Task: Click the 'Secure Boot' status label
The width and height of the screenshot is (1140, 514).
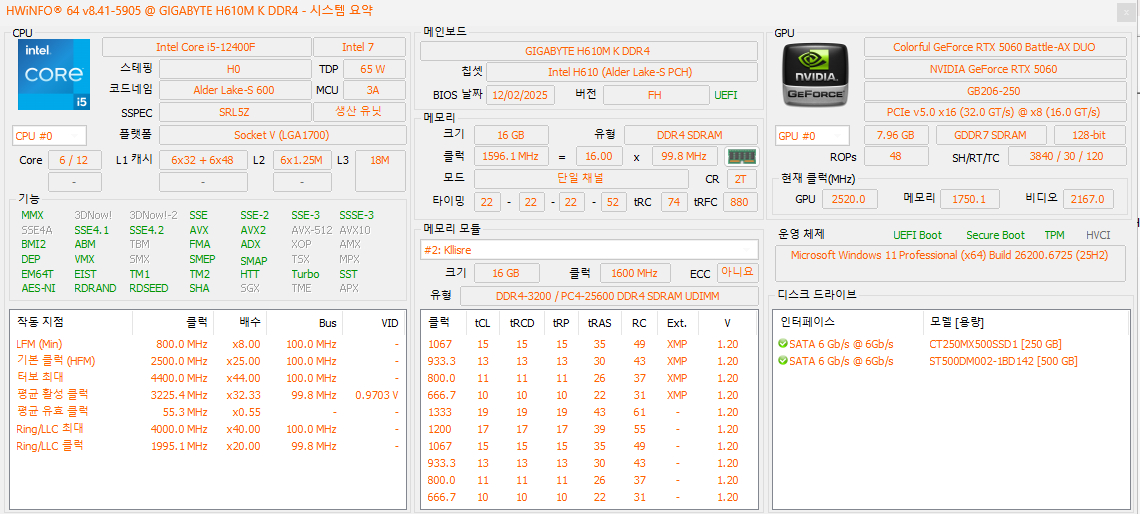Action: (x=995, y=235)
